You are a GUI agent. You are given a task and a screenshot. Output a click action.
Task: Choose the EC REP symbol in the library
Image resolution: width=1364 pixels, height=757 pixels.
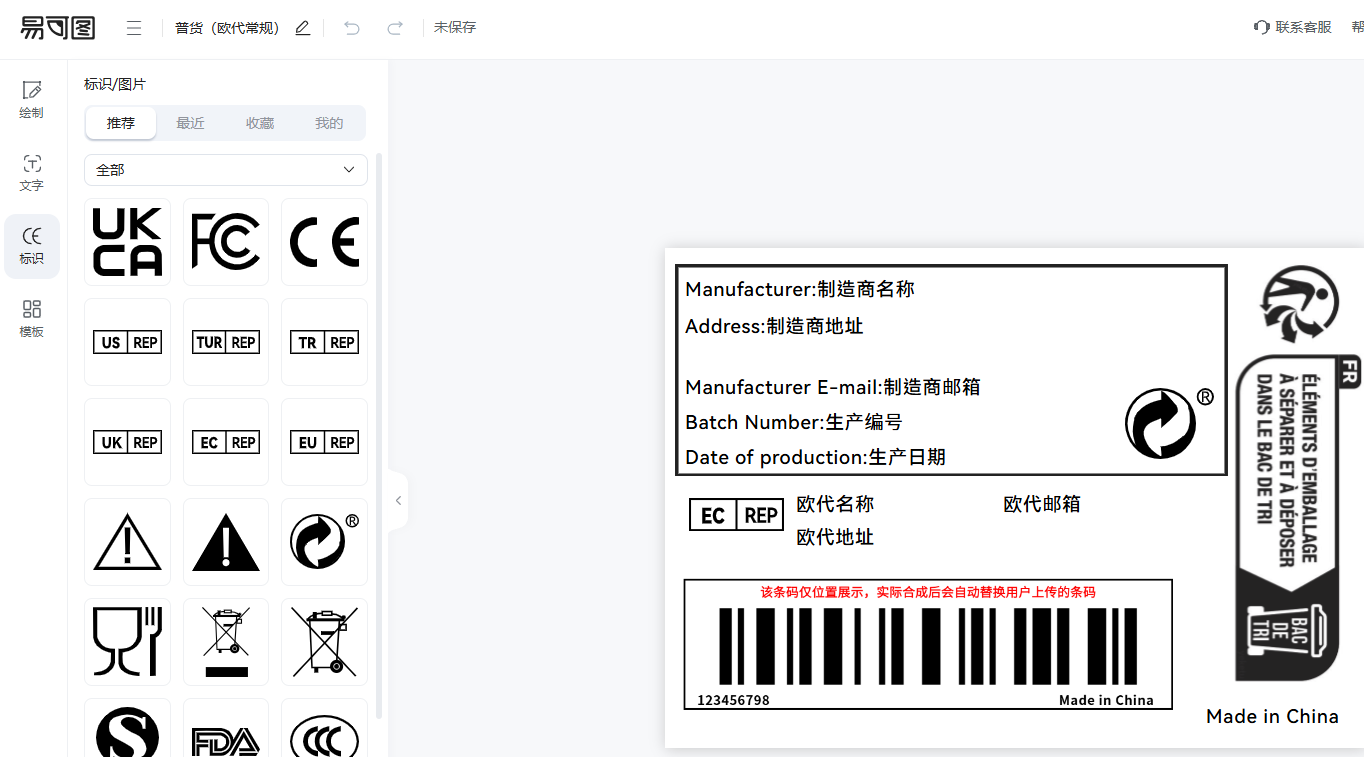click(226, 442)
